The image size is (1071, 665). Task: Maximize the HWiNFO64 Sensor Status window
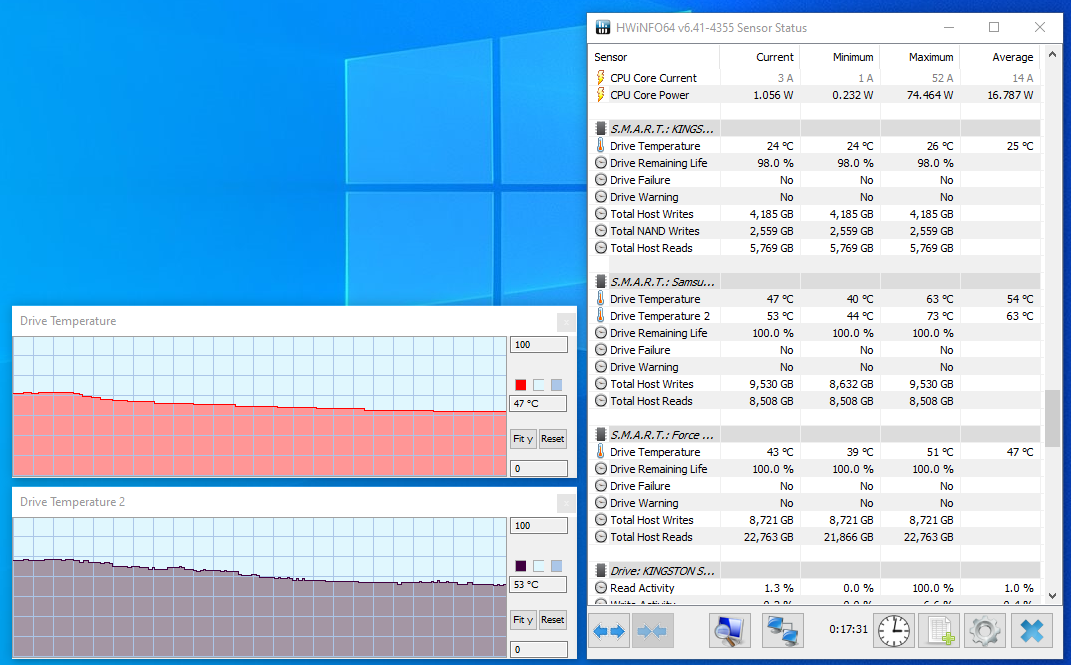[994, 27]
